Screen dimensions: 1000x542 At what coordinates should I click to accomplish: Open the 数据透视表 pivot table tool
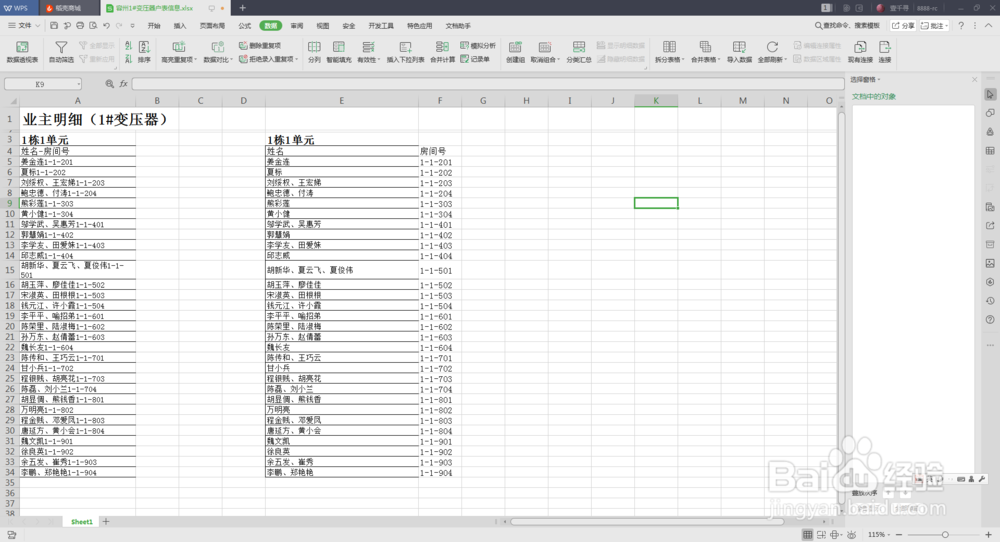22,51
